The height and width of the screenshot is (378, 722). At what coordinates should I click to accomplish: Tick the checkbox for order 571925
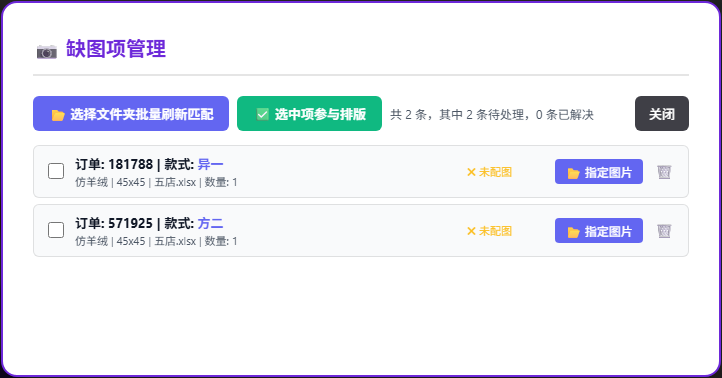tap(56, 230)
